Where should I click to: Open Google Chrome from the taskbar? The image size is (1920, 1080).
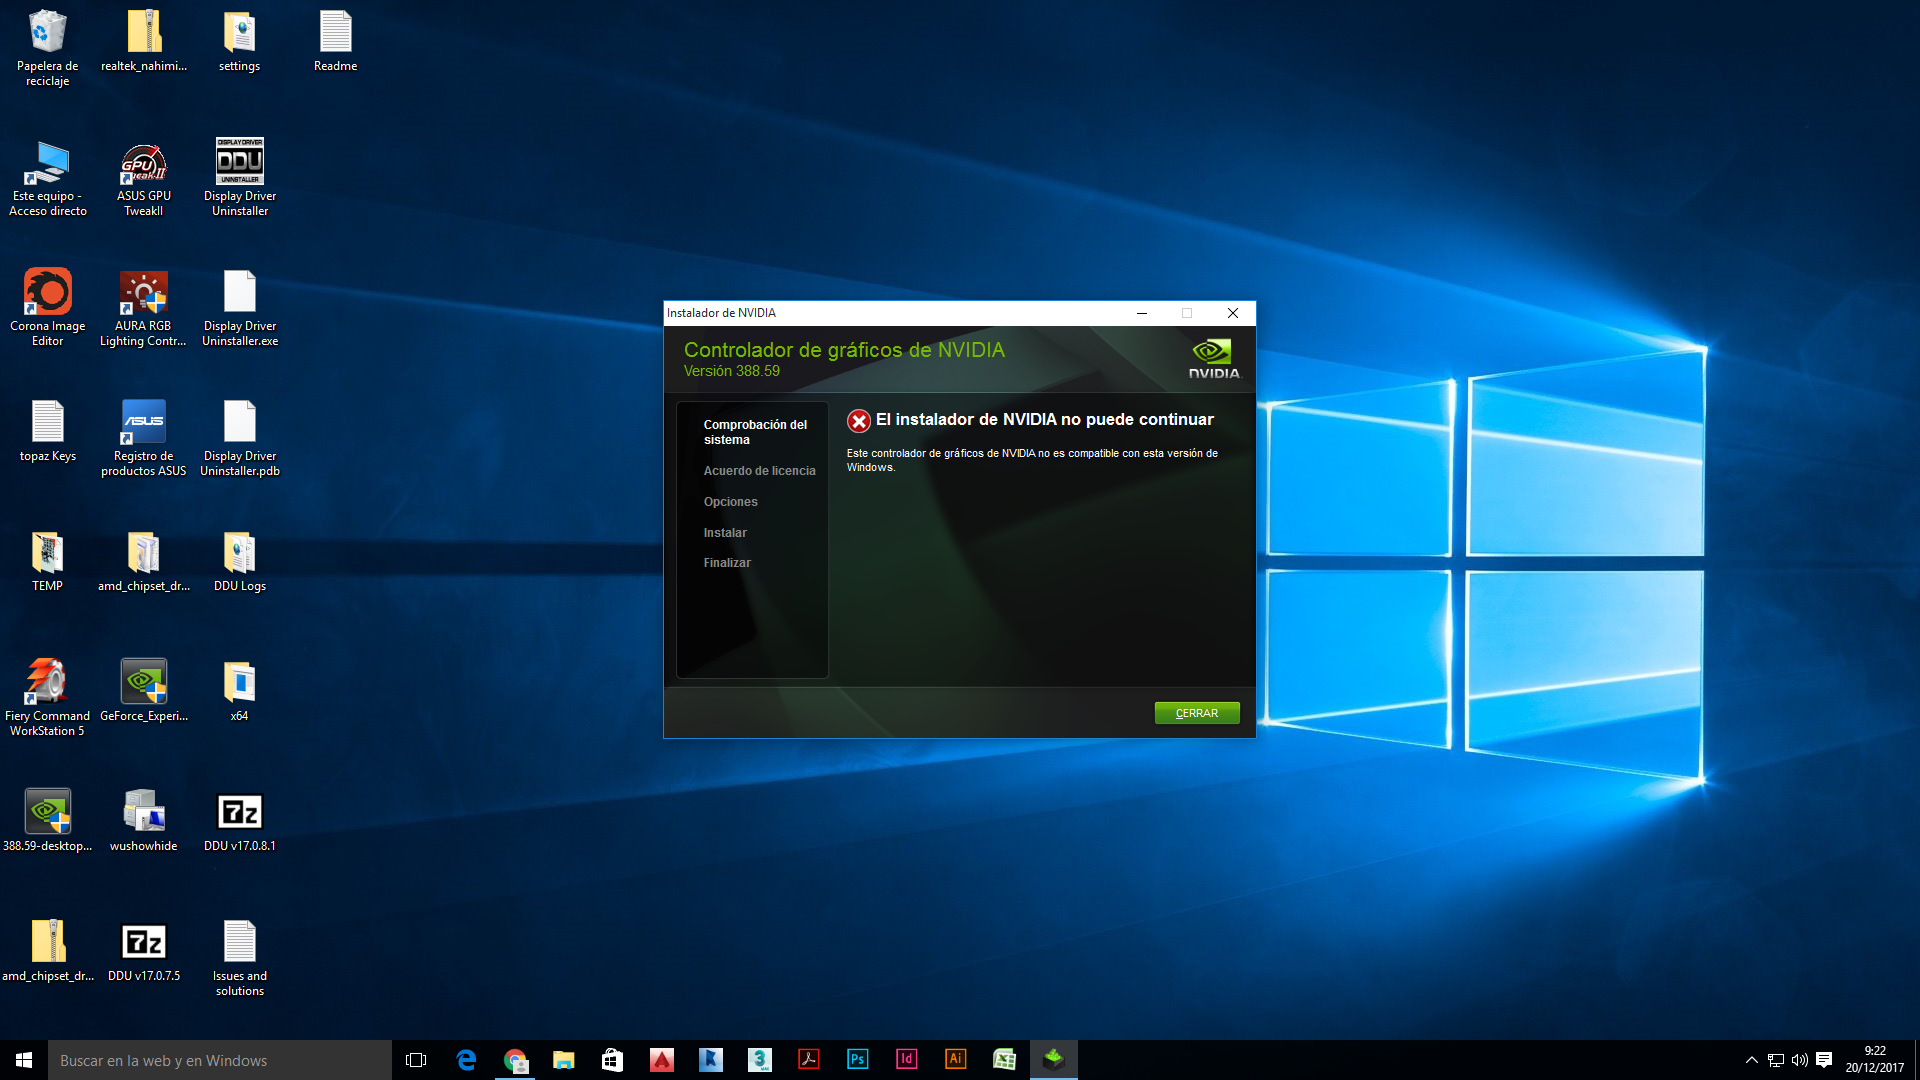tap(515, 1060)
